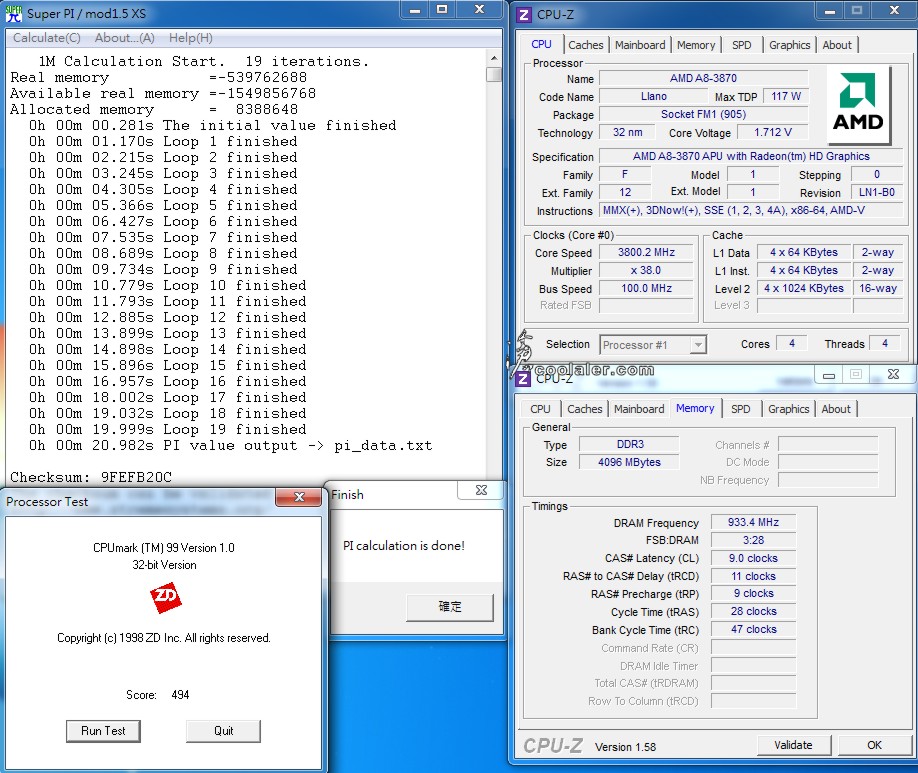Switch to CPU tab in lower CPU-Z window
918x773 pixels.
(540, 409)
